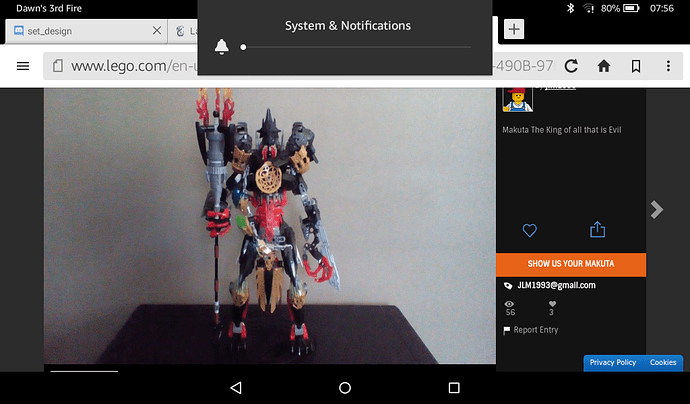The height and width of the screenshot is (404, 690).
Task: Like the entry with heart icon
Action: pos(529,230)
